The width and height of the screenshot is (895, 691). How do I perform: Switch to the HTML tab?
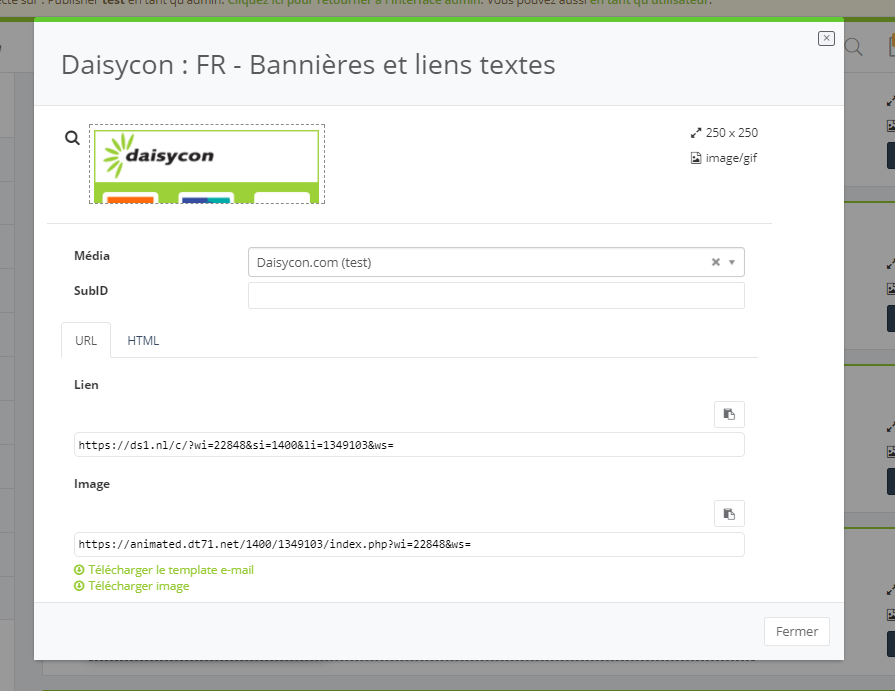[143, 341]
